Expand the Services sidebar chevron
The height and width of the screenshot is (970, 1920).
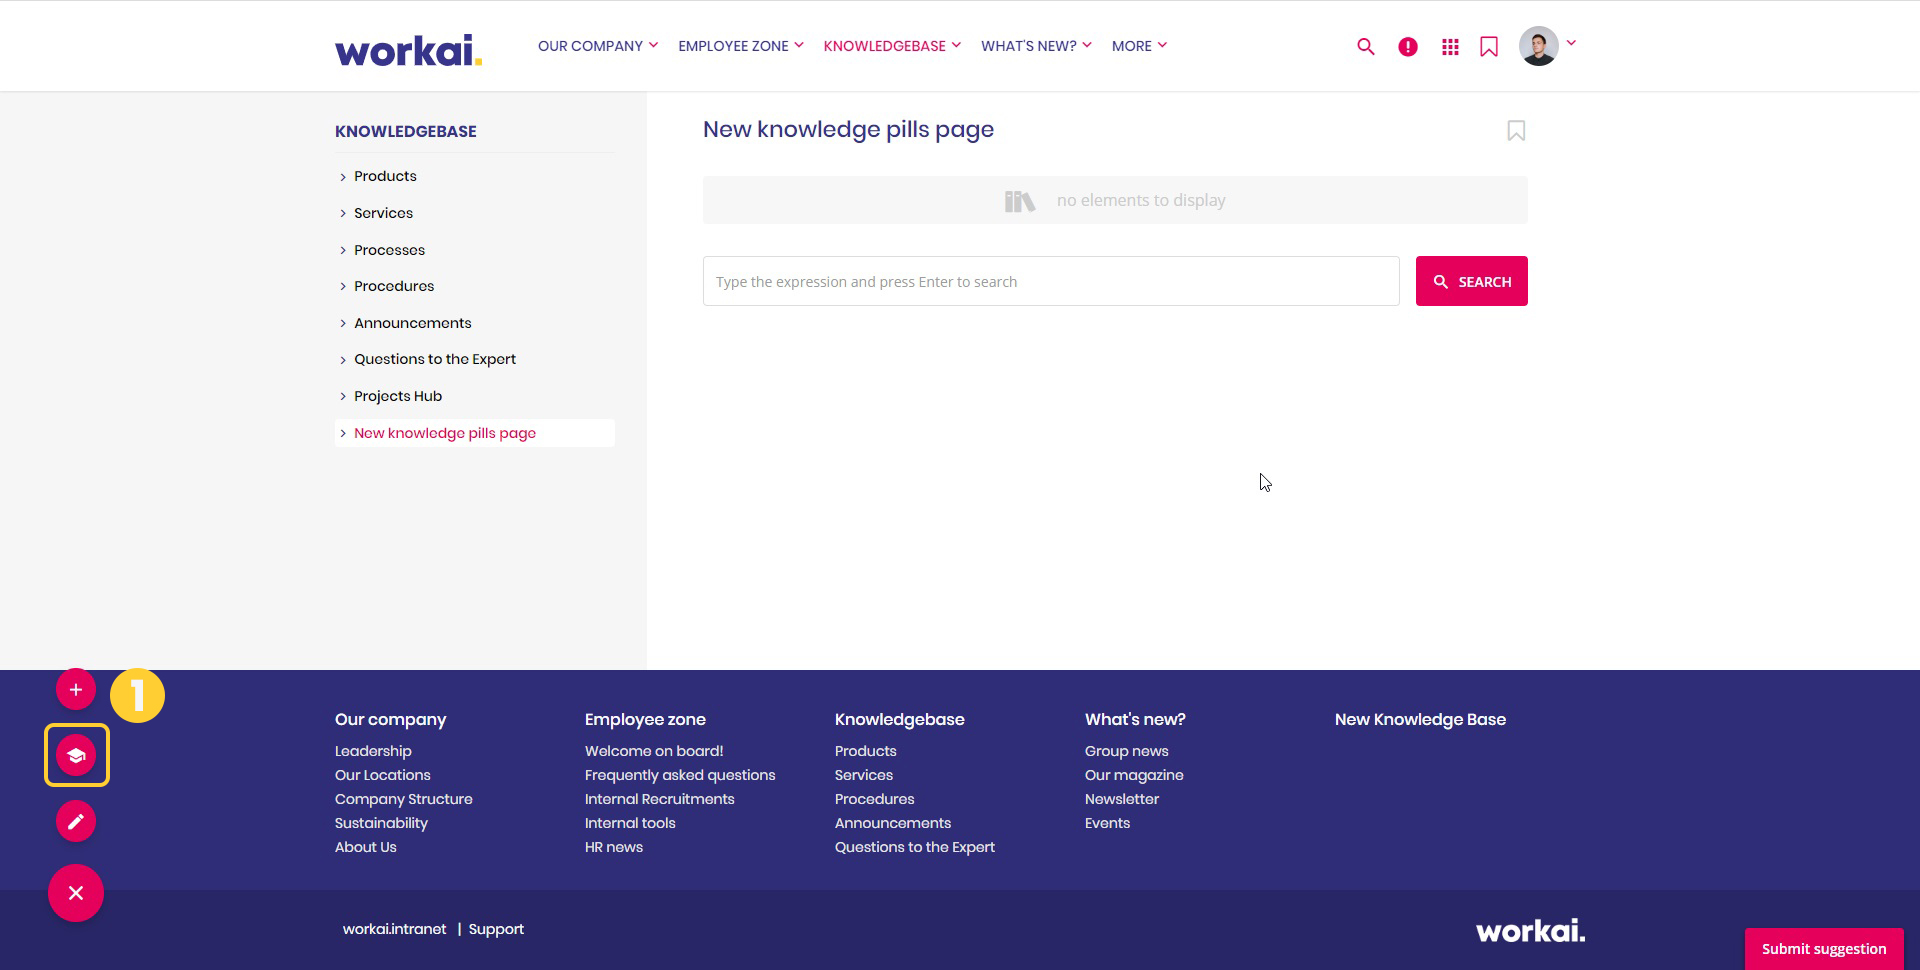(x=343, y=213)
